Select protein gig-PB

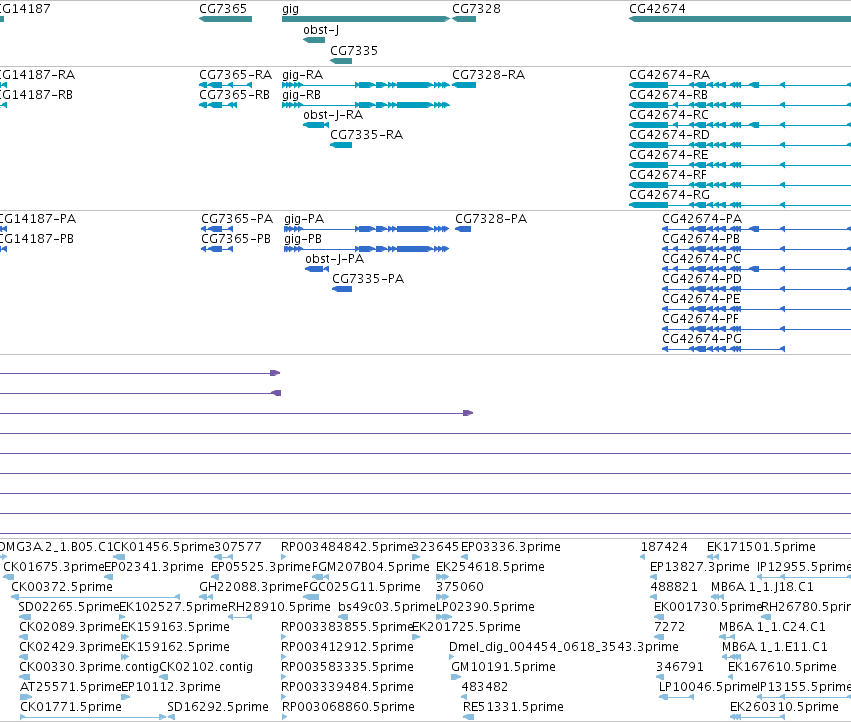[366, 249]
